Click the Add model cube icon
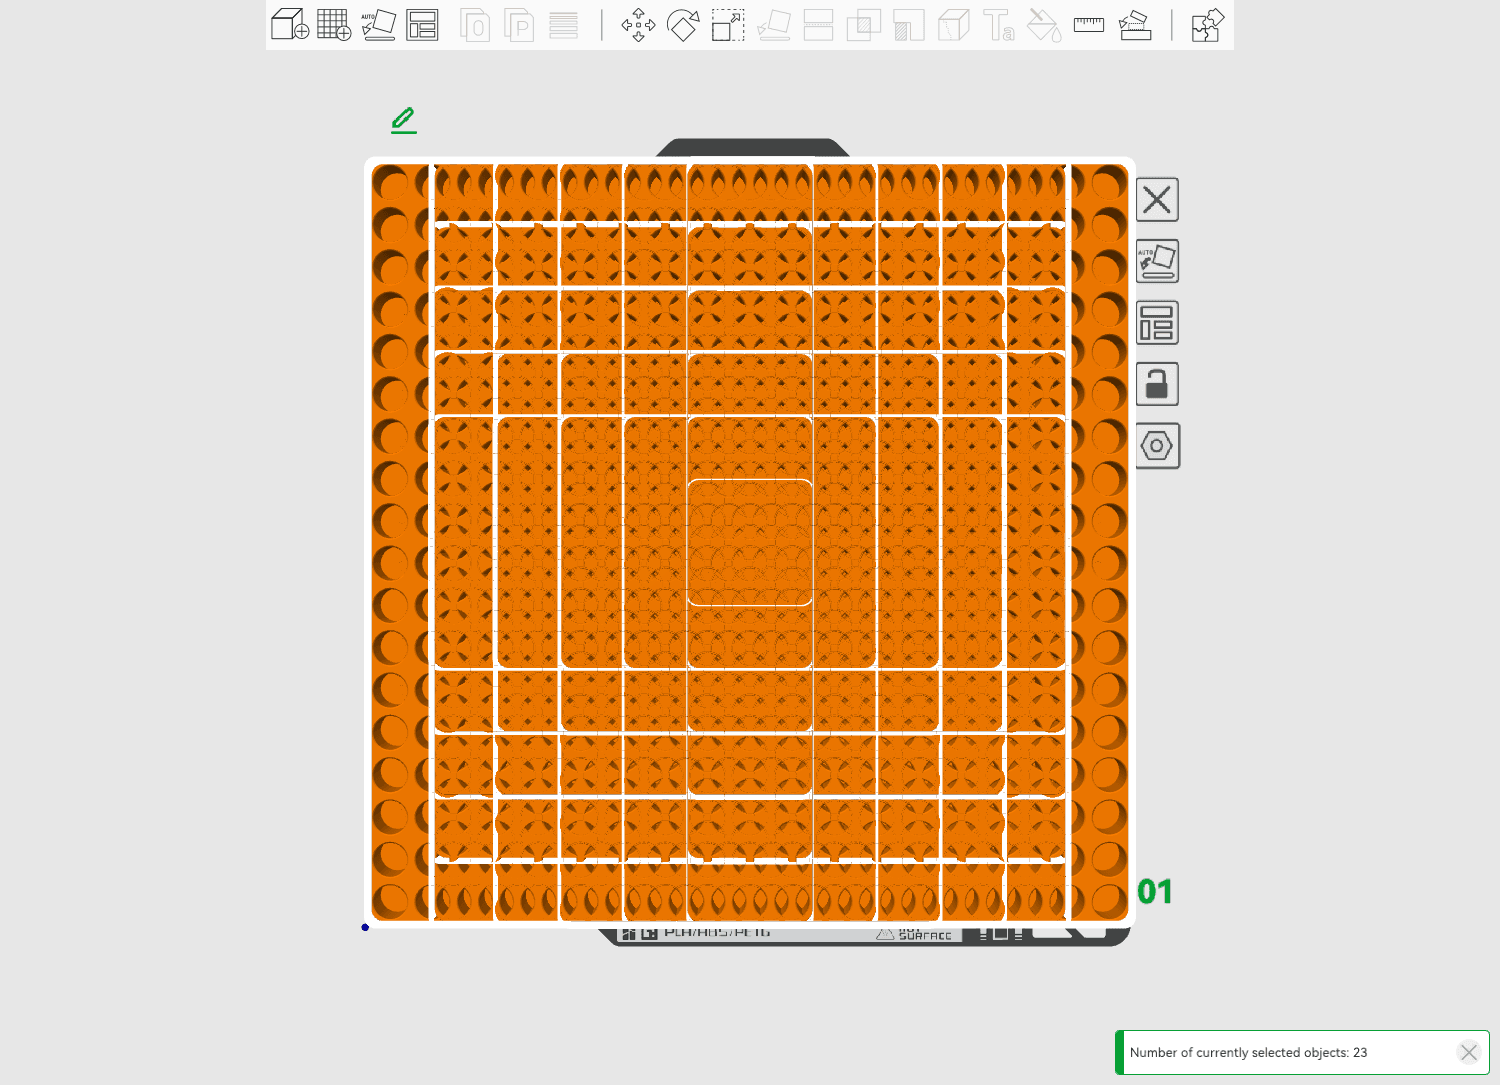 point(290,25)
